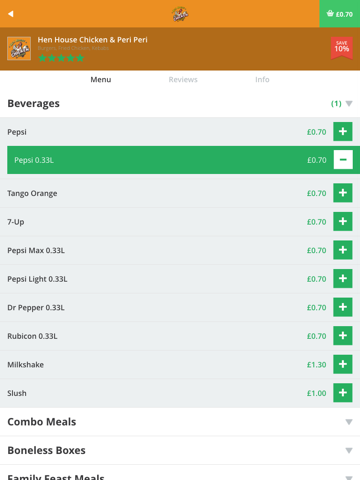The image size is (360, 480).
Task: Add Slush using plus icon
Action: point(343,393)
